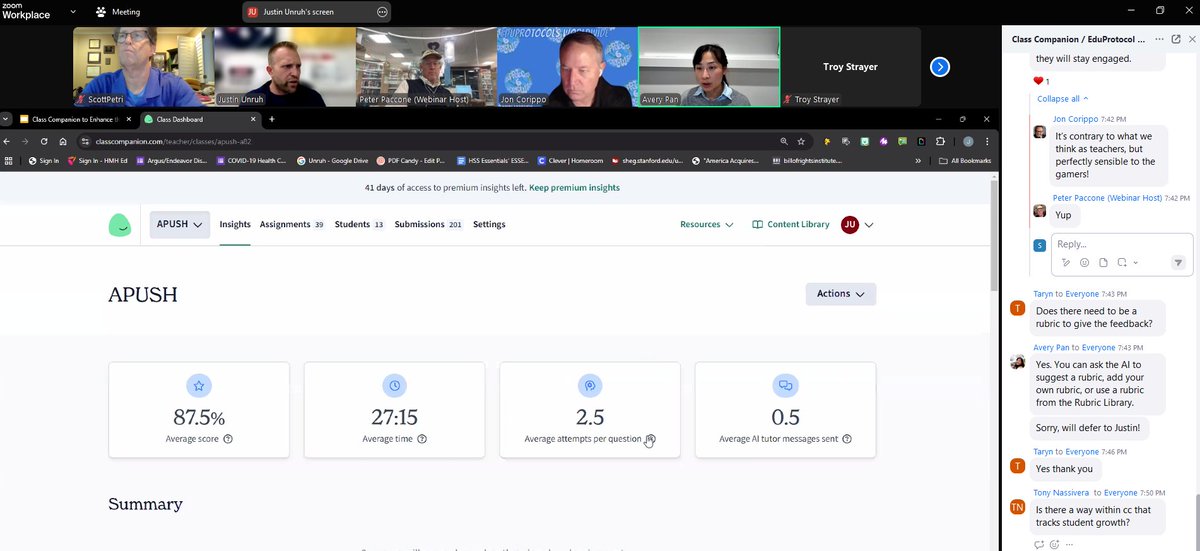
Task: Open the Students tab
Action: (359, 225)
